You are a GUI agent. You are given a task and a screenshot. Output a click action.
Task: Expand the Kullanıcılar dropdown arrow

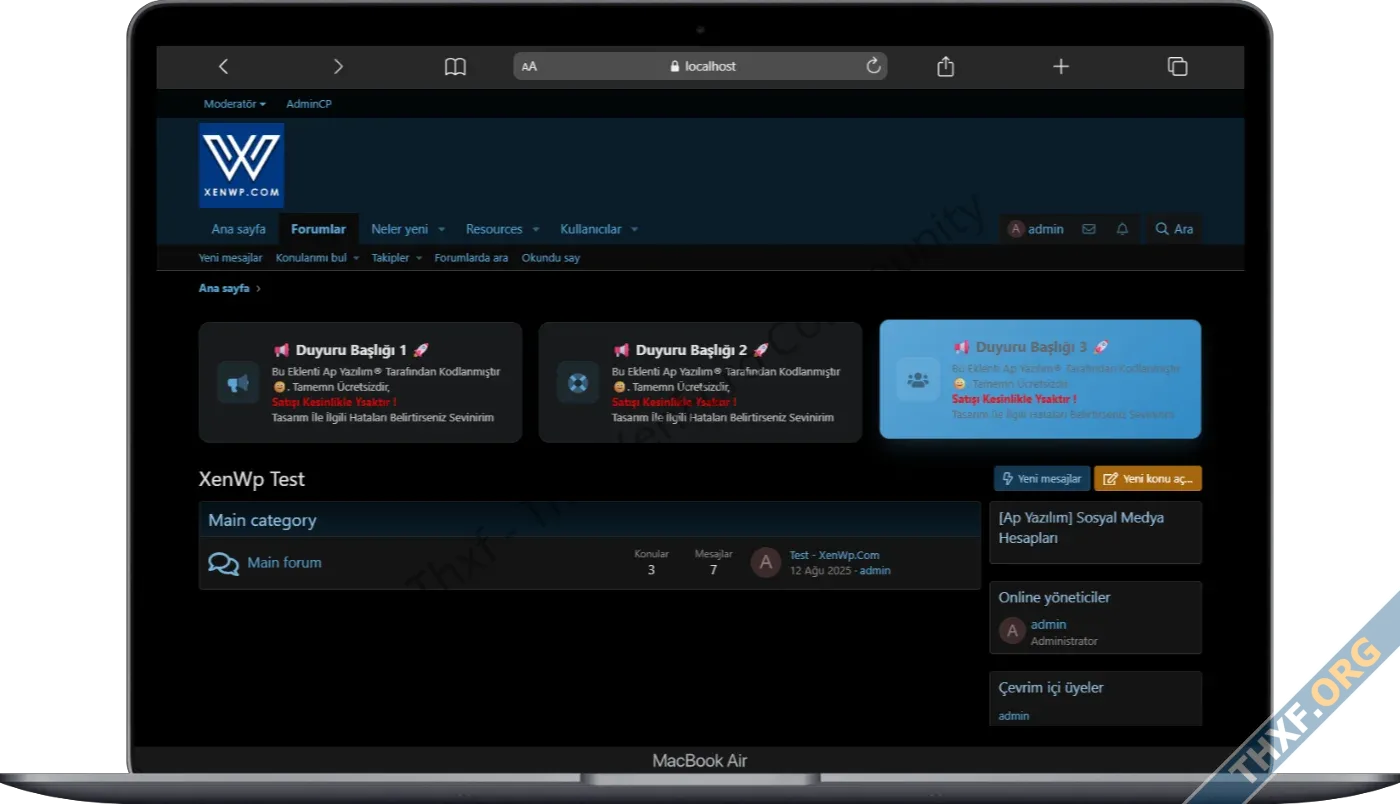pos(634,230)
